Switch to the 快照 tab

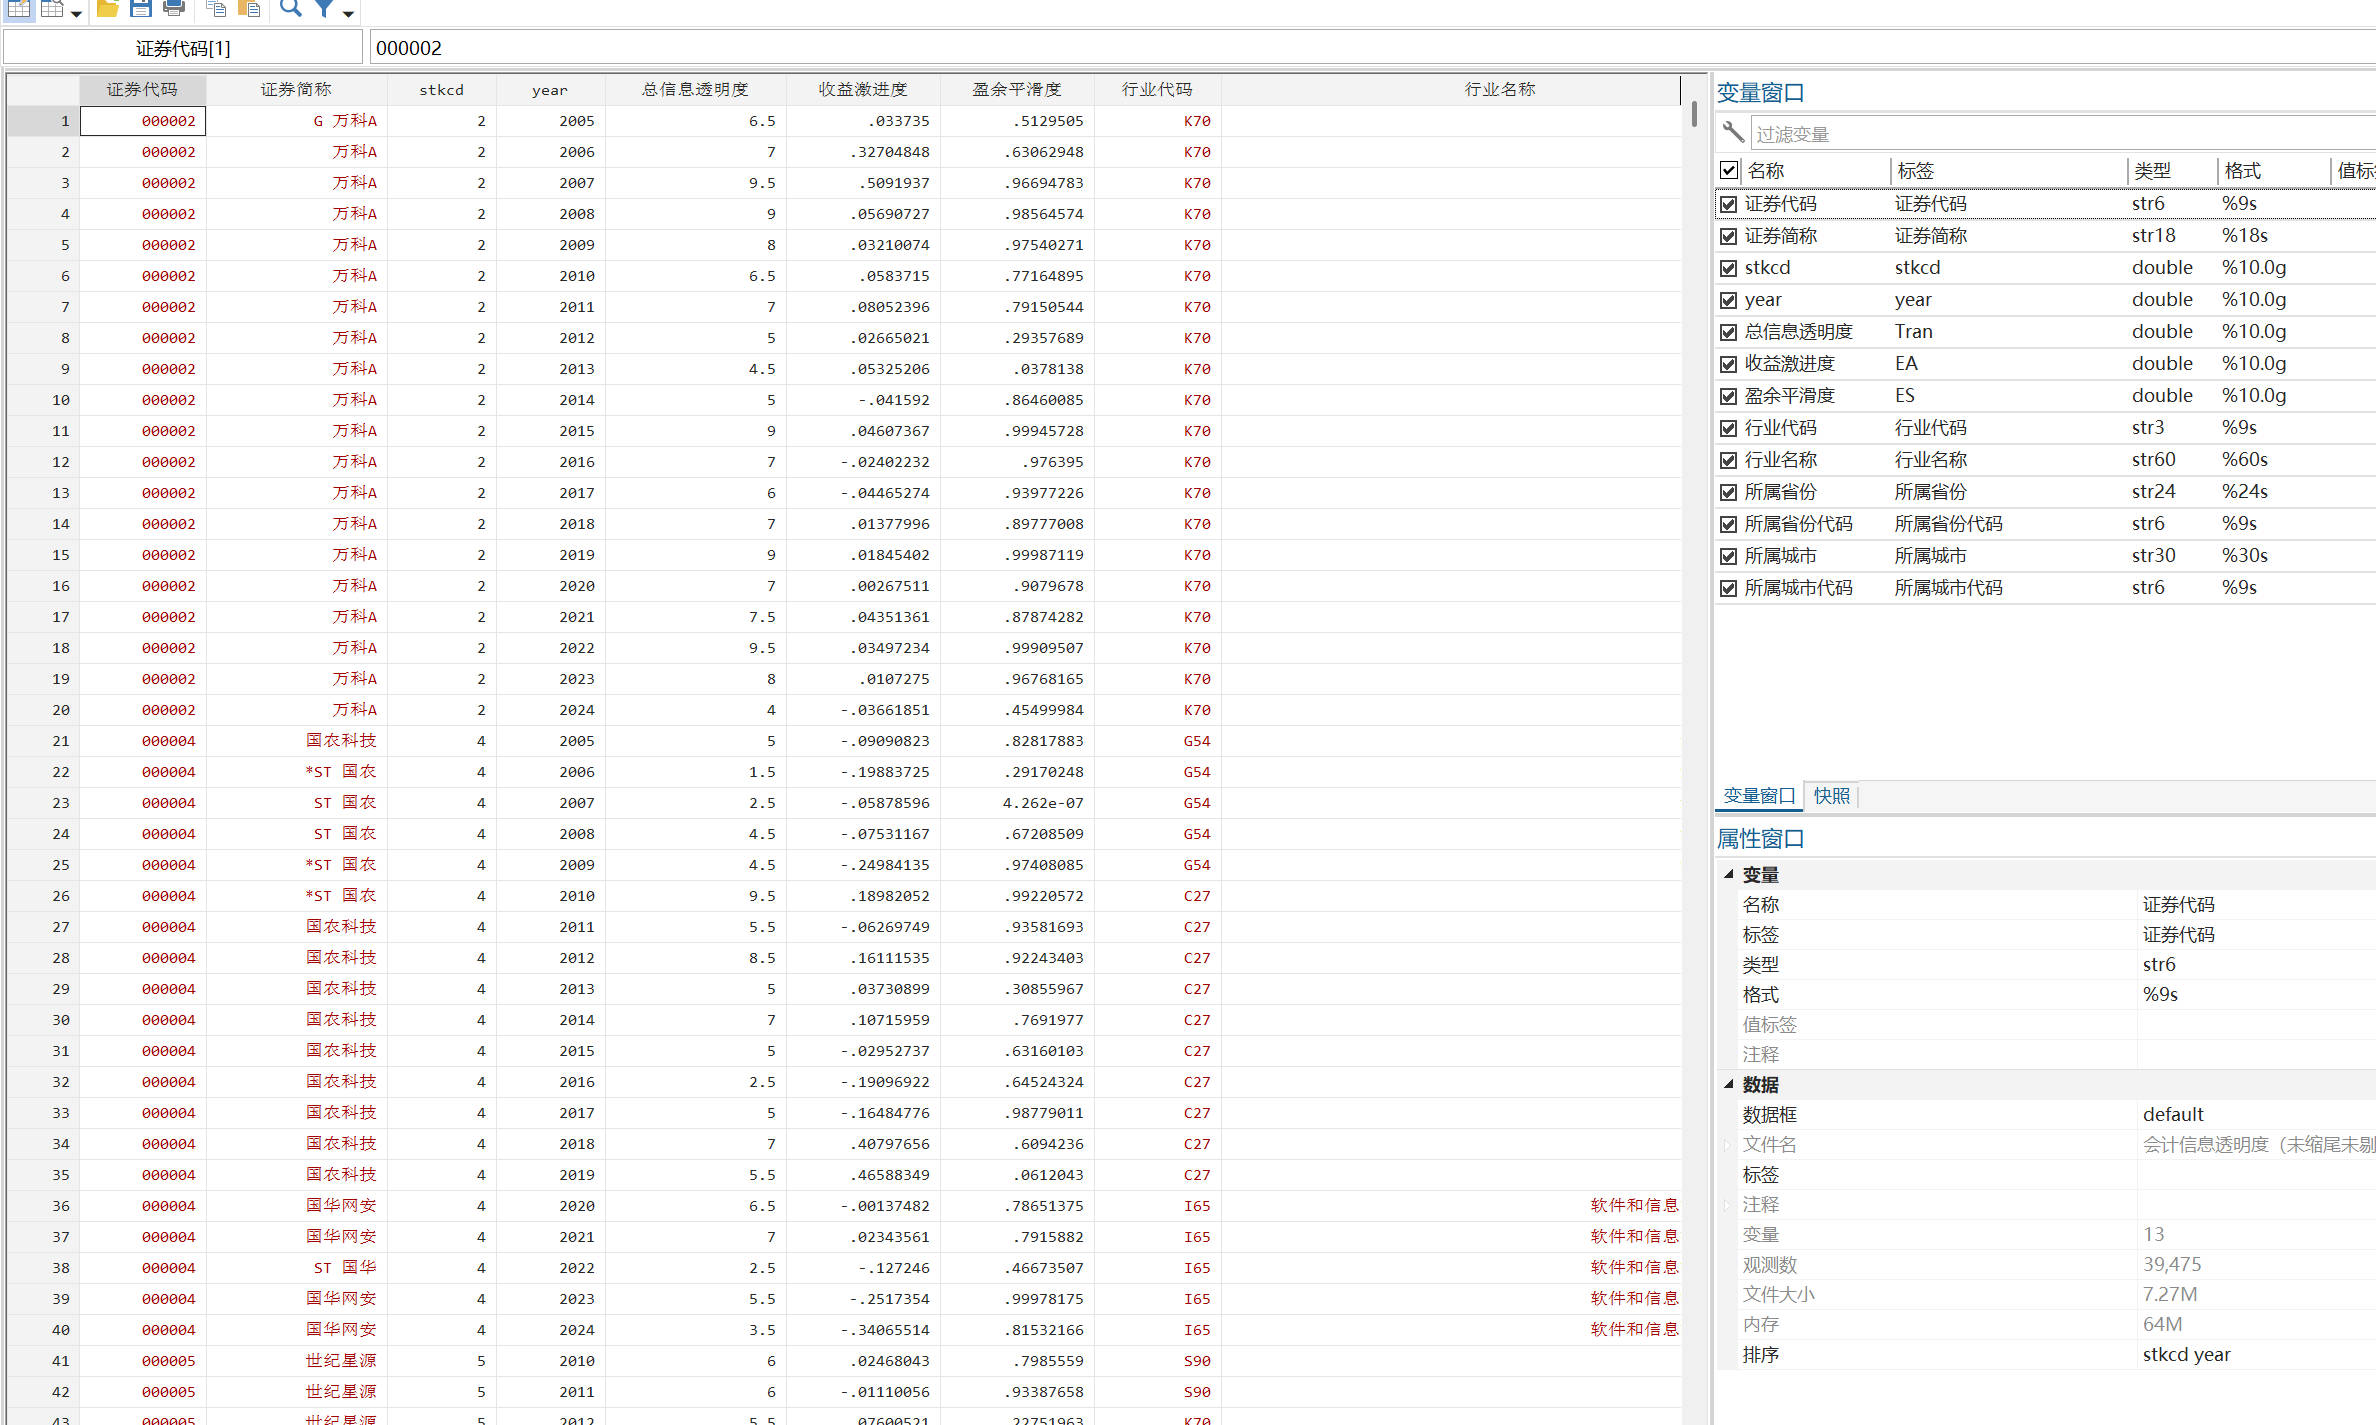[x=1831, y=796]
